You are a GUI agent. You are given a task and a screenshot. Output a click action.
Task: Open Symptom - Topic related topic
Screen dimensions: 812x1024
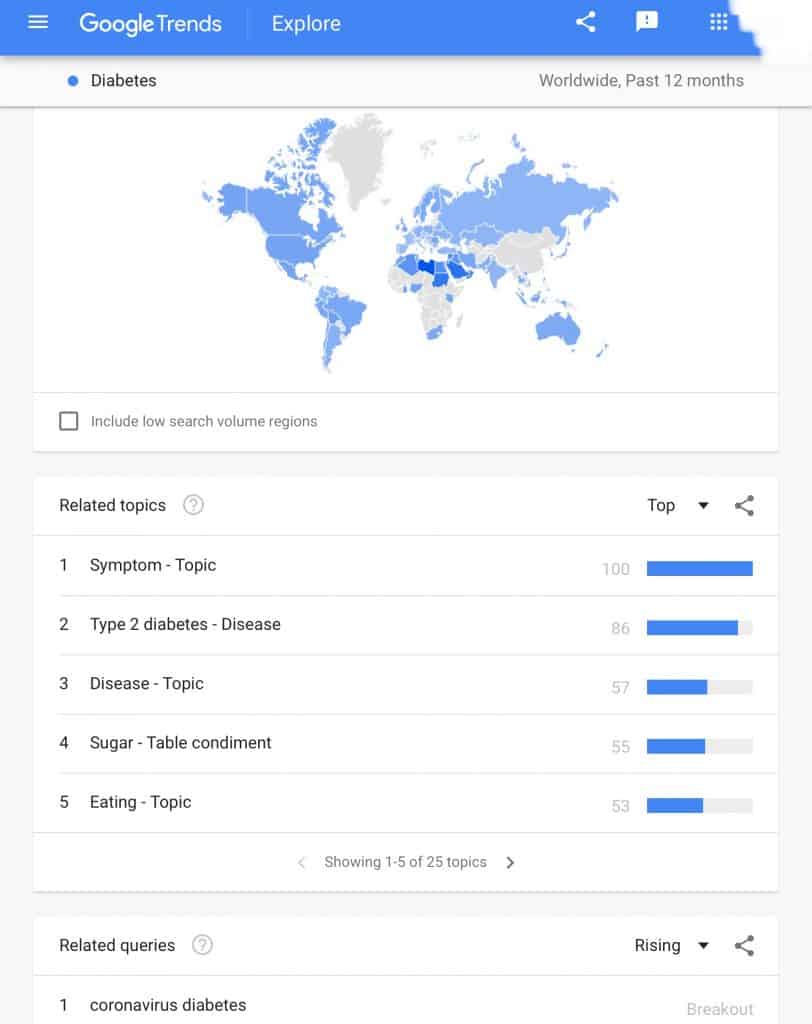(x=153, y=565)
